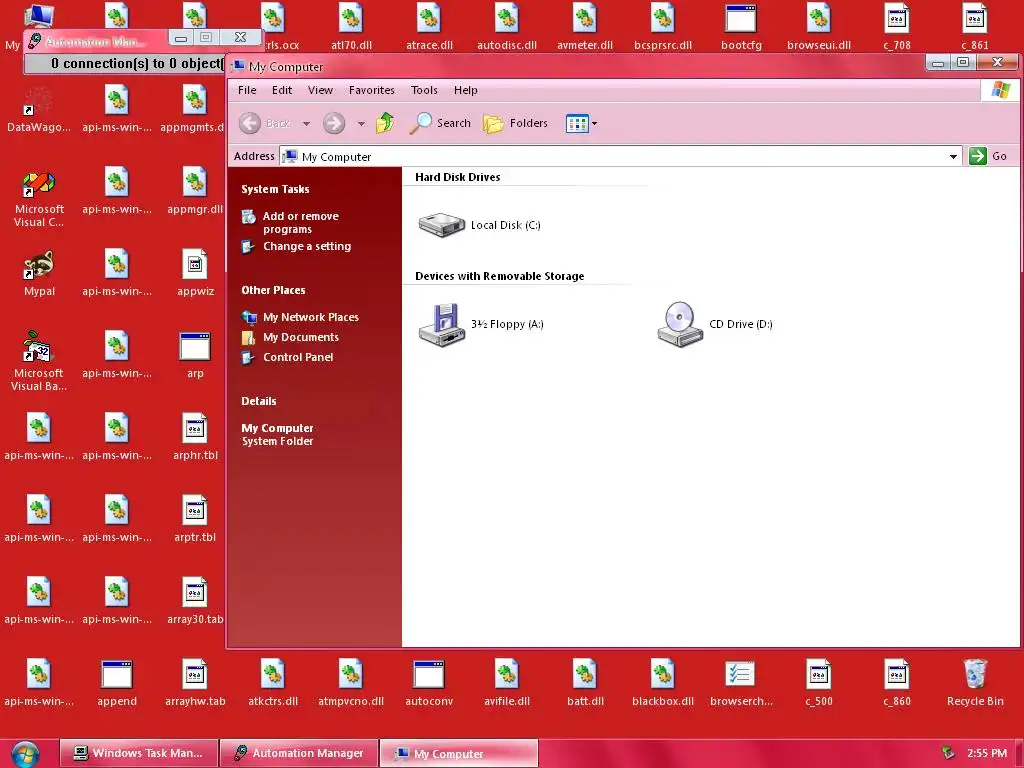Select the CD Drive (D:) icon
This screenshot has height=768, width=1024.
pos(716,324)
